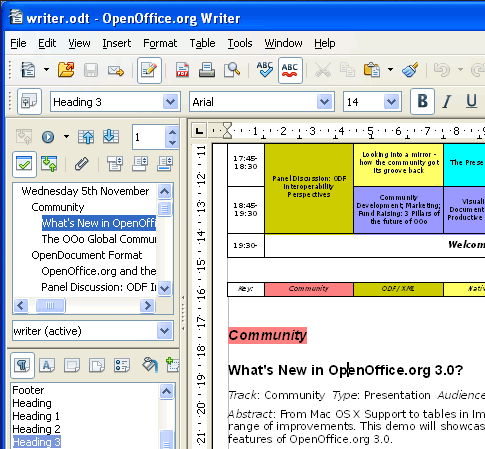Open the New document type dropdown arrow
This screenshot has width=485, height=449.
click(x=46, y=70)
